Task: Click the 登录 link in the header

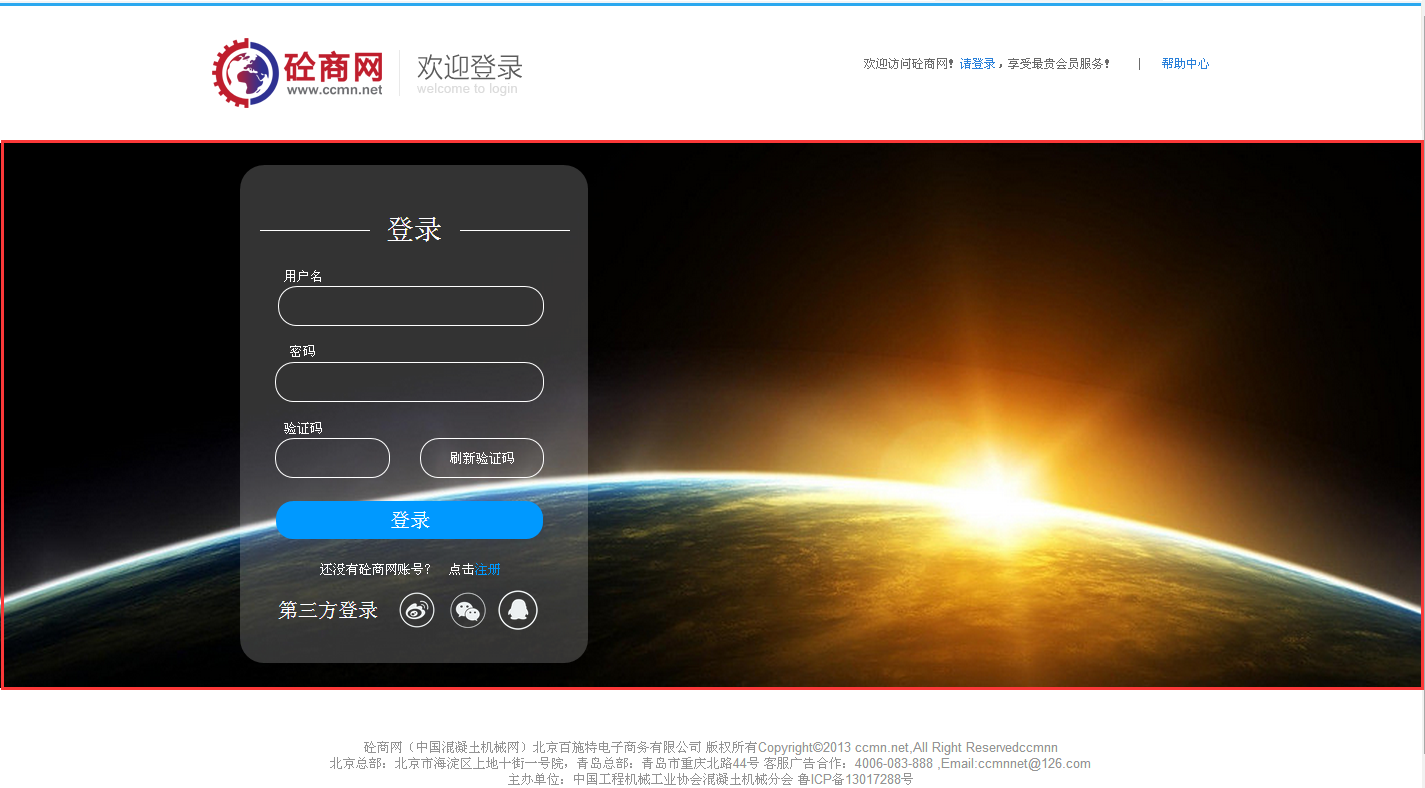Action: [x=984, y=64]
